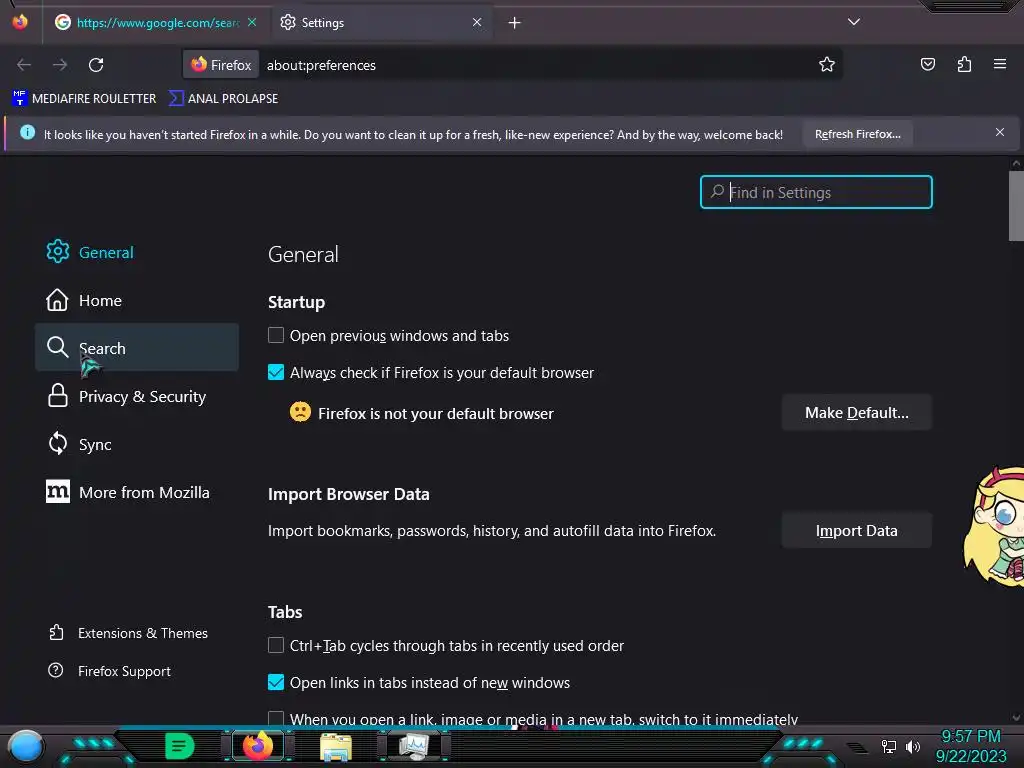Image resolution: width=1024 pixels, height=768 pixels.
Task: Uncheck Open links in tabs instead of new windows
Action: [276, 682]
